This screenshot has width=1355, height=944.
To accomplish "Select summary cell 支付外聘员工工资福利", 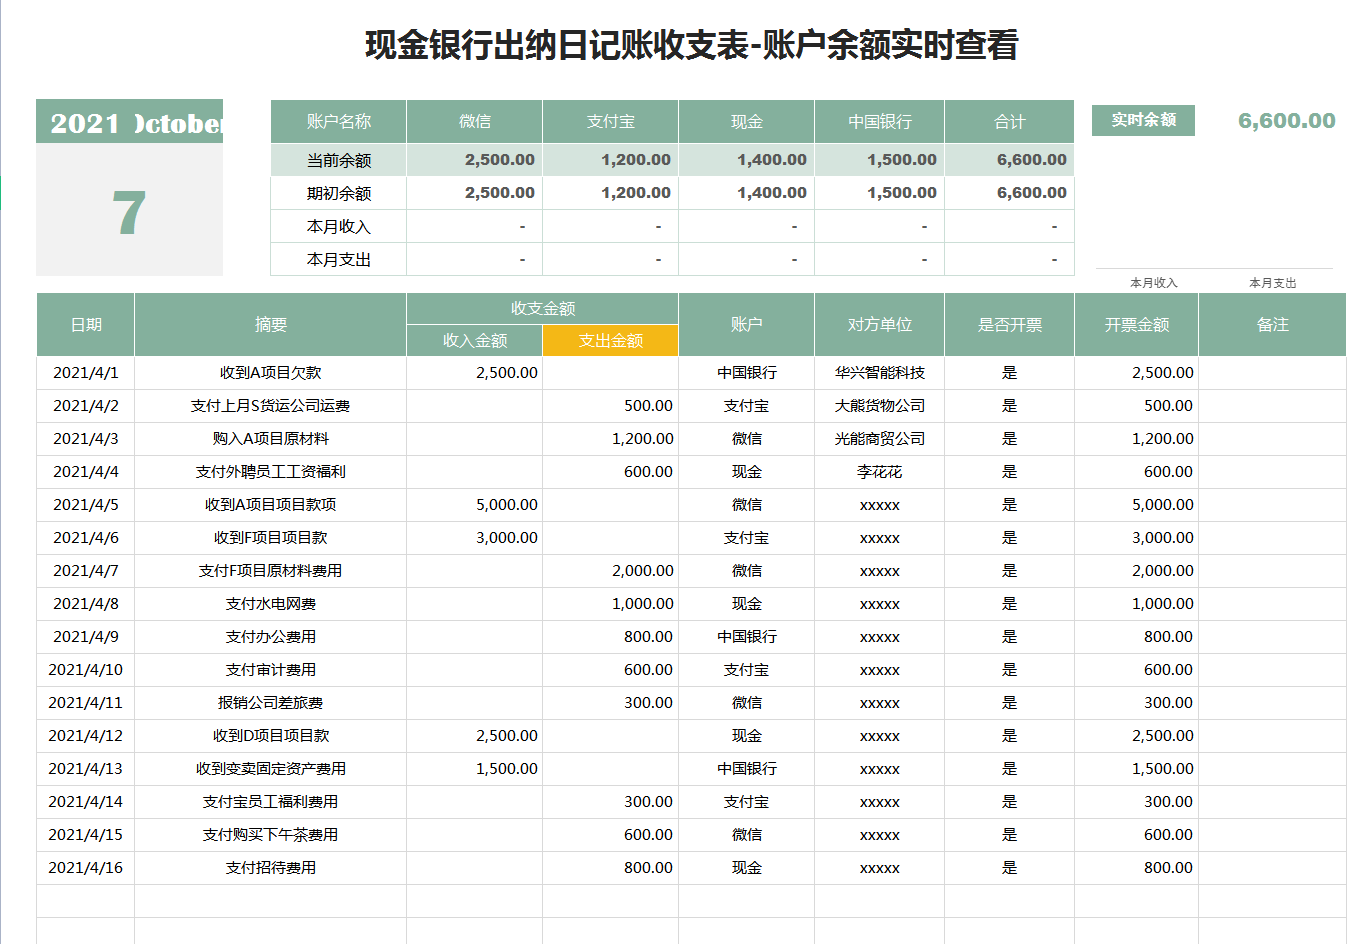I will (x=270, y=472).
